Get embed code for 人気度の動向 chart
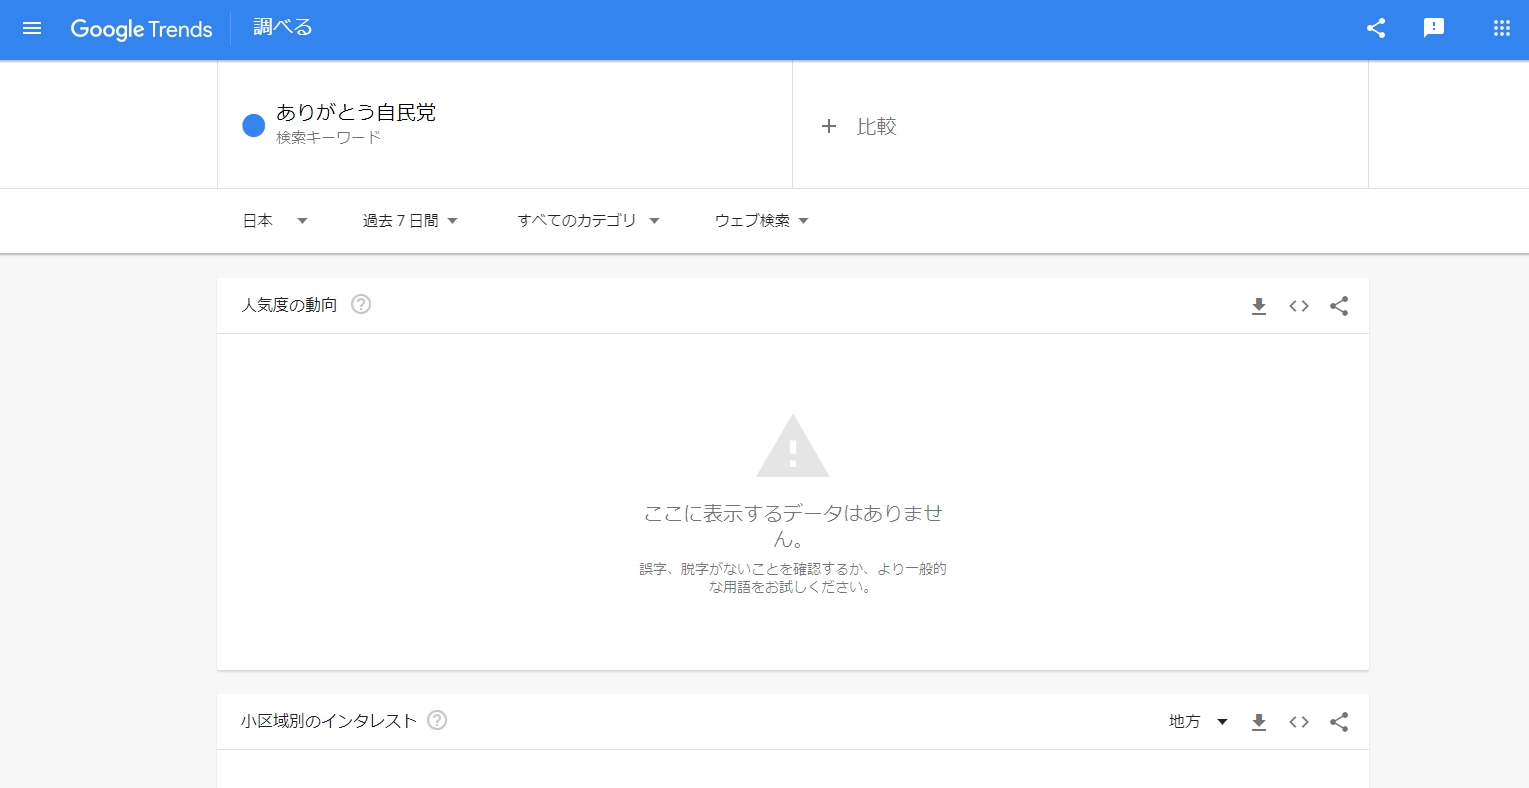 click(1299, 306)
